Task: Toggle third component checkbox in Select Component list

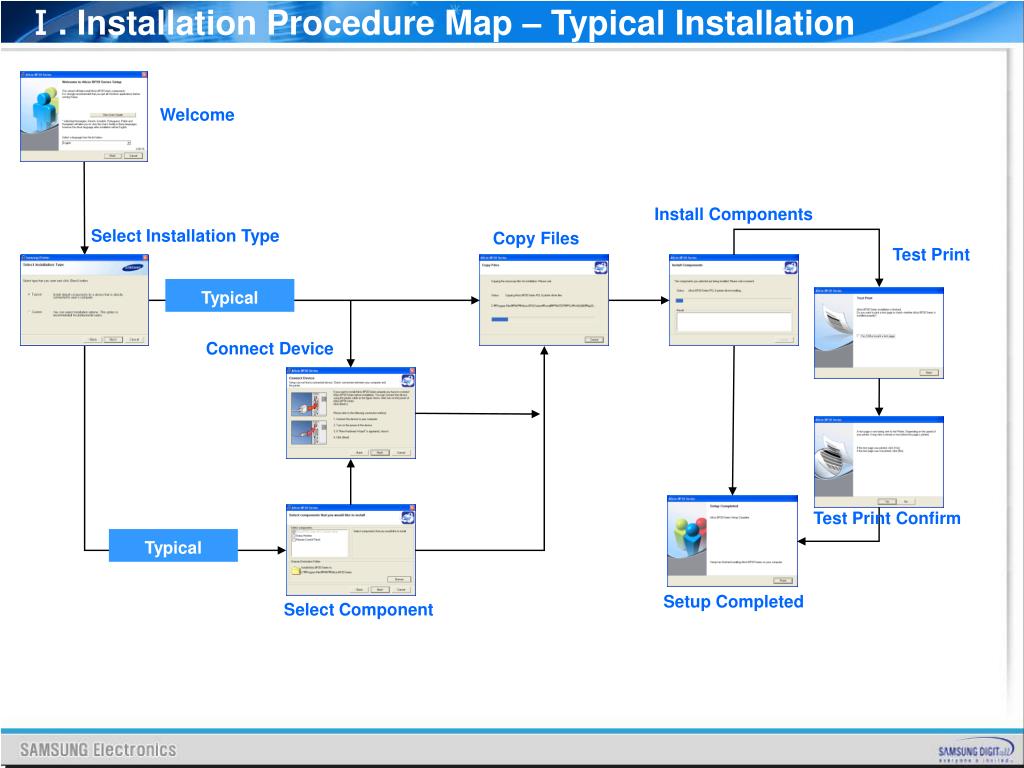Action: tap(294, 539)
